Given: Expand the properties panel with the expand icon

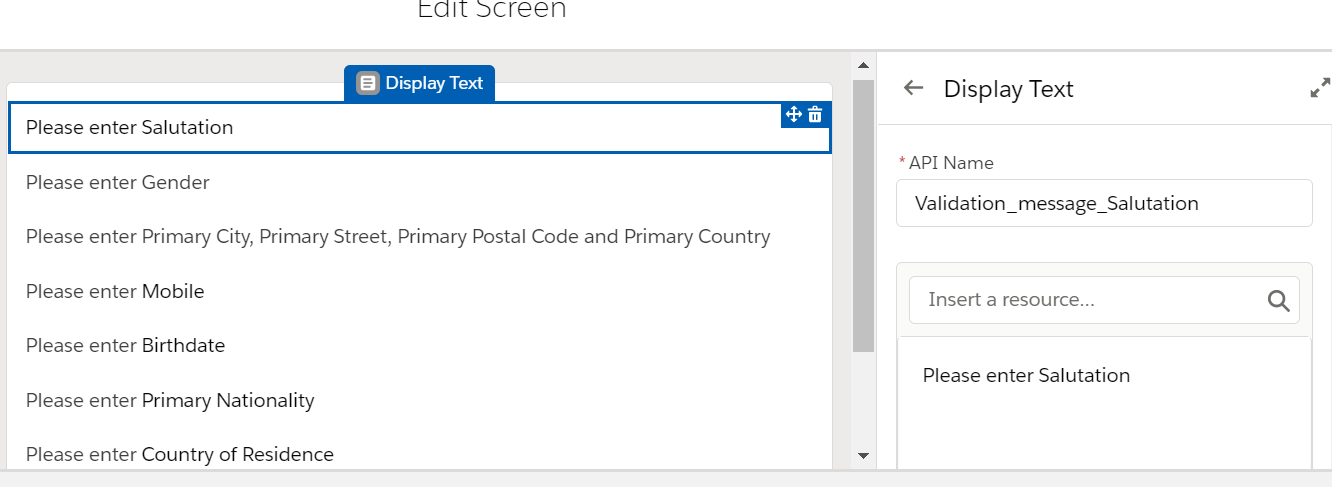Looking at the screenshot, I should (1320, 89).
